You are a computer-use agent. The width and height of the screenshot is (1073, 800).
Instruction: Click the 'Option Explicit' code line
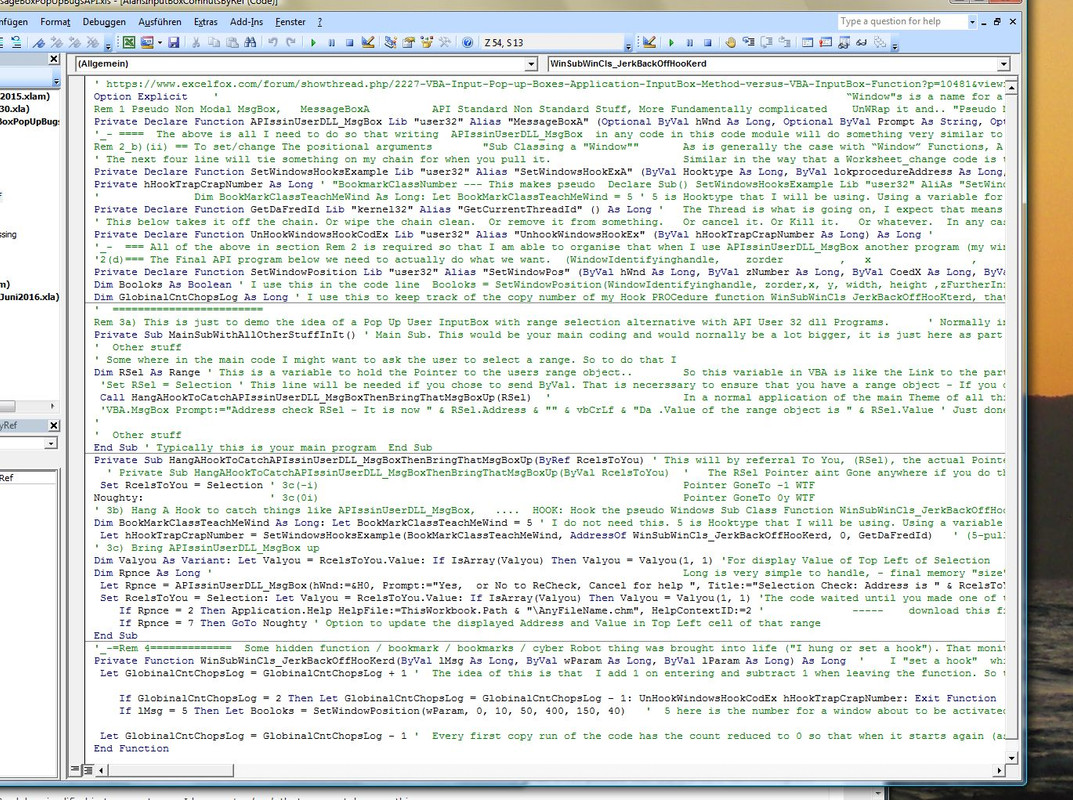(x=140, y=96)
